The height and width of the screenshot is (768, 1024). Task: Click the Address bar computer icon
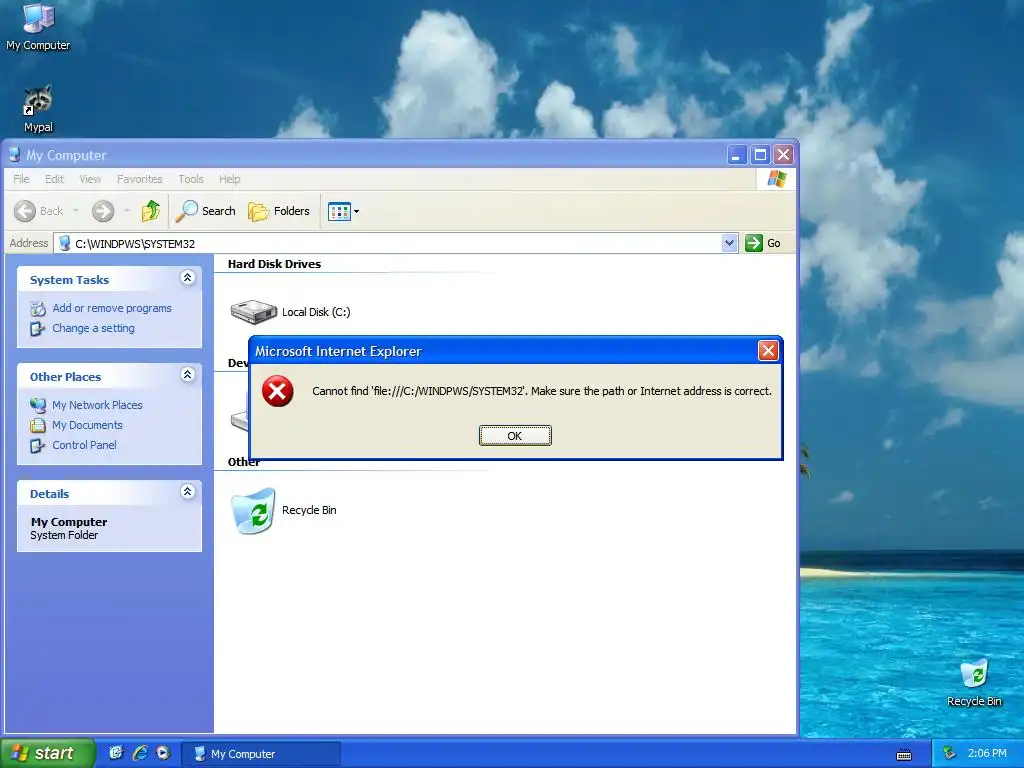click(x=64, y=244)
